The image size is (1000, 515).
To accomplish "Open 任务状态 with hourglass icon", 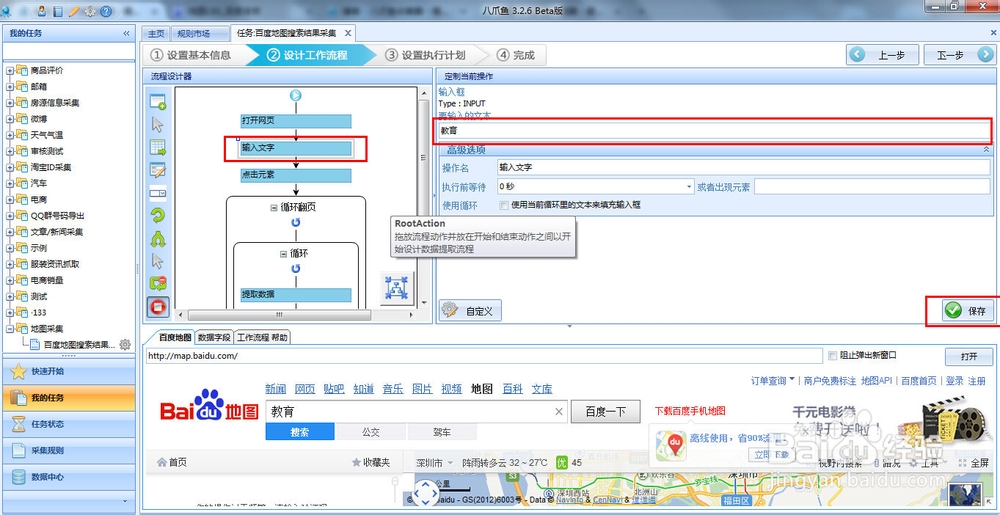I will [x=68, y=424].
